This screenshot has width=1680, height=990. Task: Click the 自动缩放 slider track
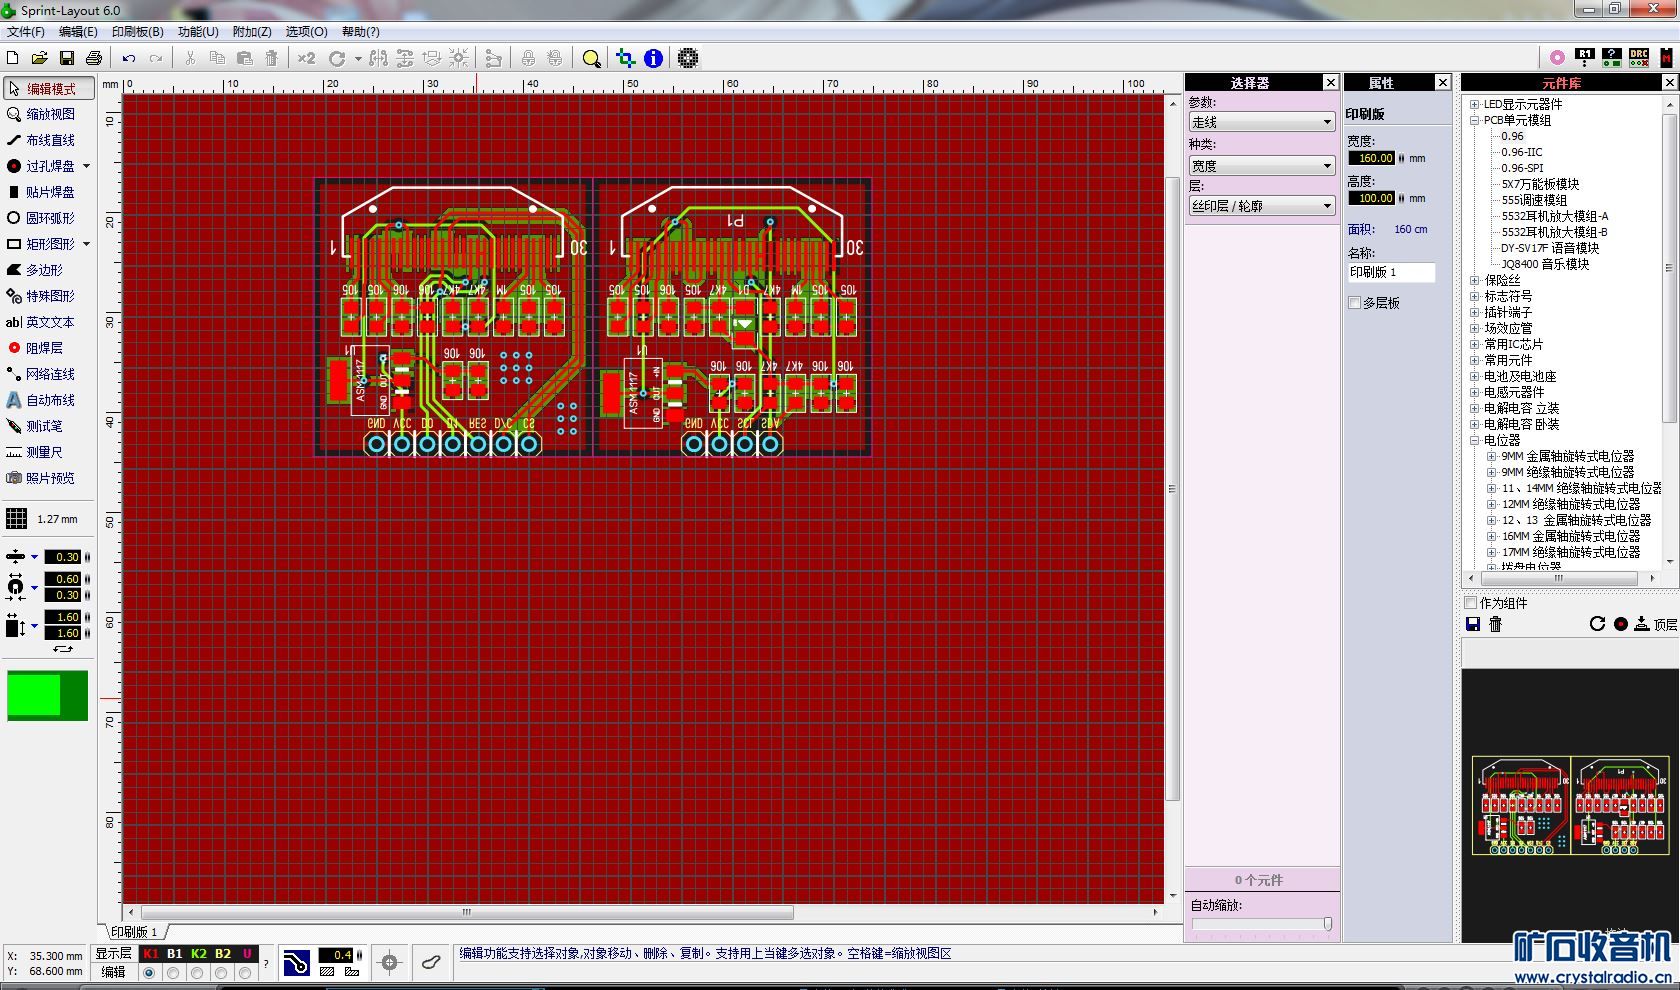pos(1260,924)
